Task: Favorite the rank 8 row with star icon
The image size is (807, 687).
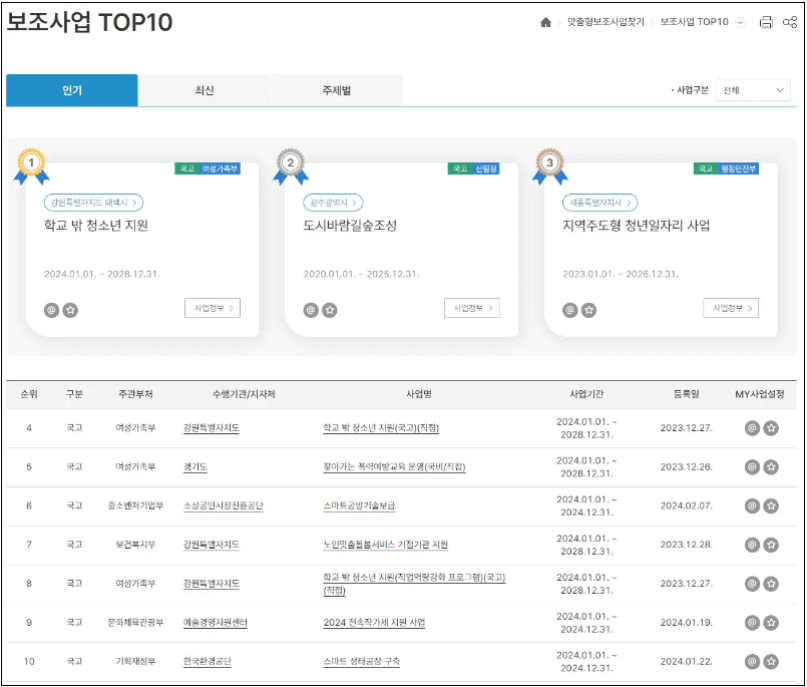Action: click(x=771, y=584)
